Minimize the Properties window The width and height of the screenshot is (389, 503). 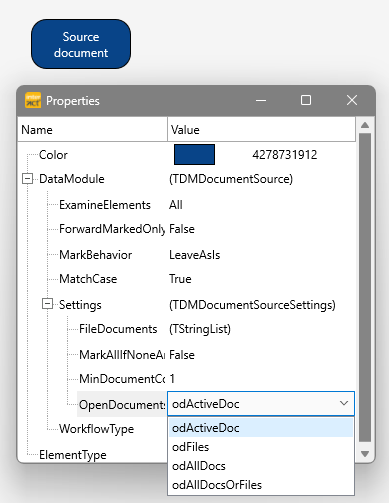coord(261,100)
